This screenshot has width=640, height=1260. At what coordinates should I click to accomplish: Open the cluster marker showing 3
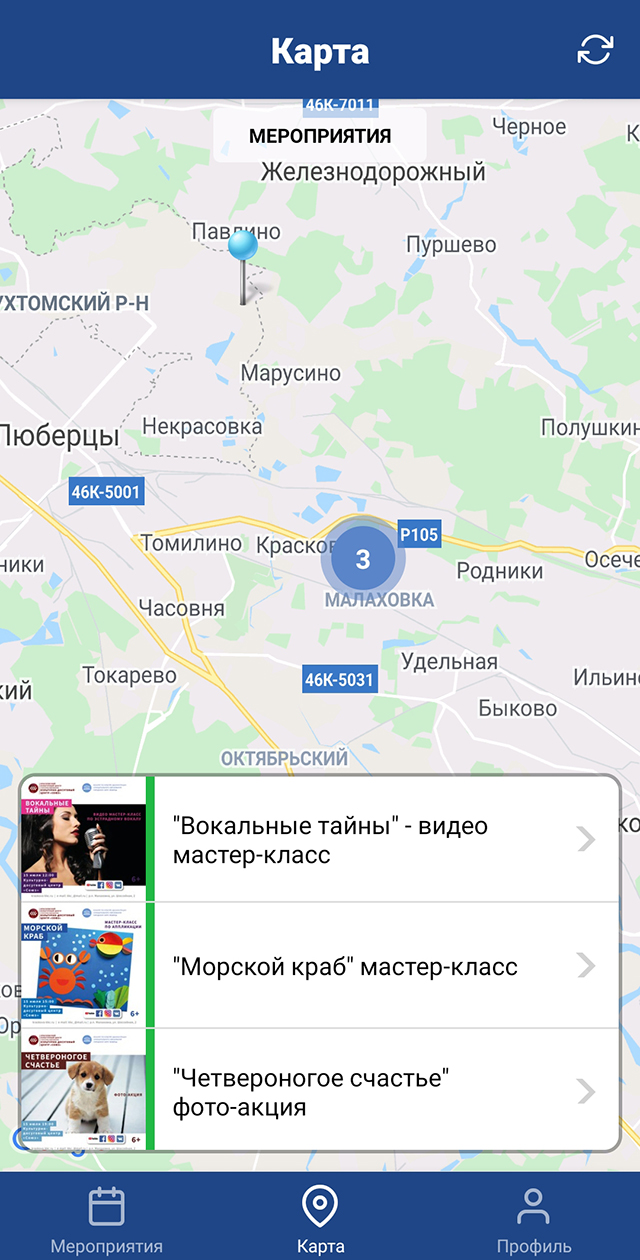coord(363,559)
